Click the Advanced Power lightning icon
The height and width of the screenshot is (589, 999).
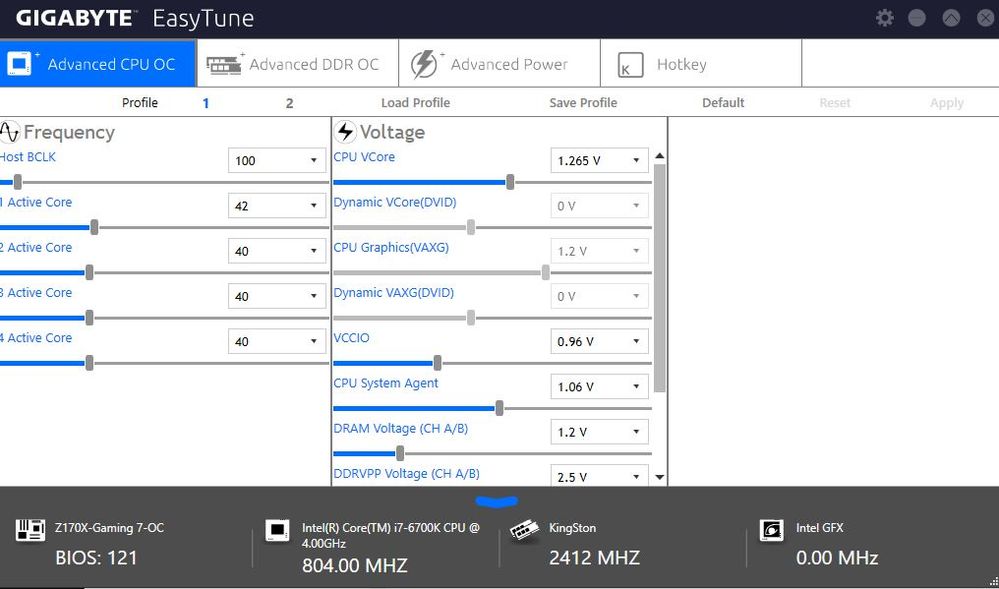(x=425, y=64)
